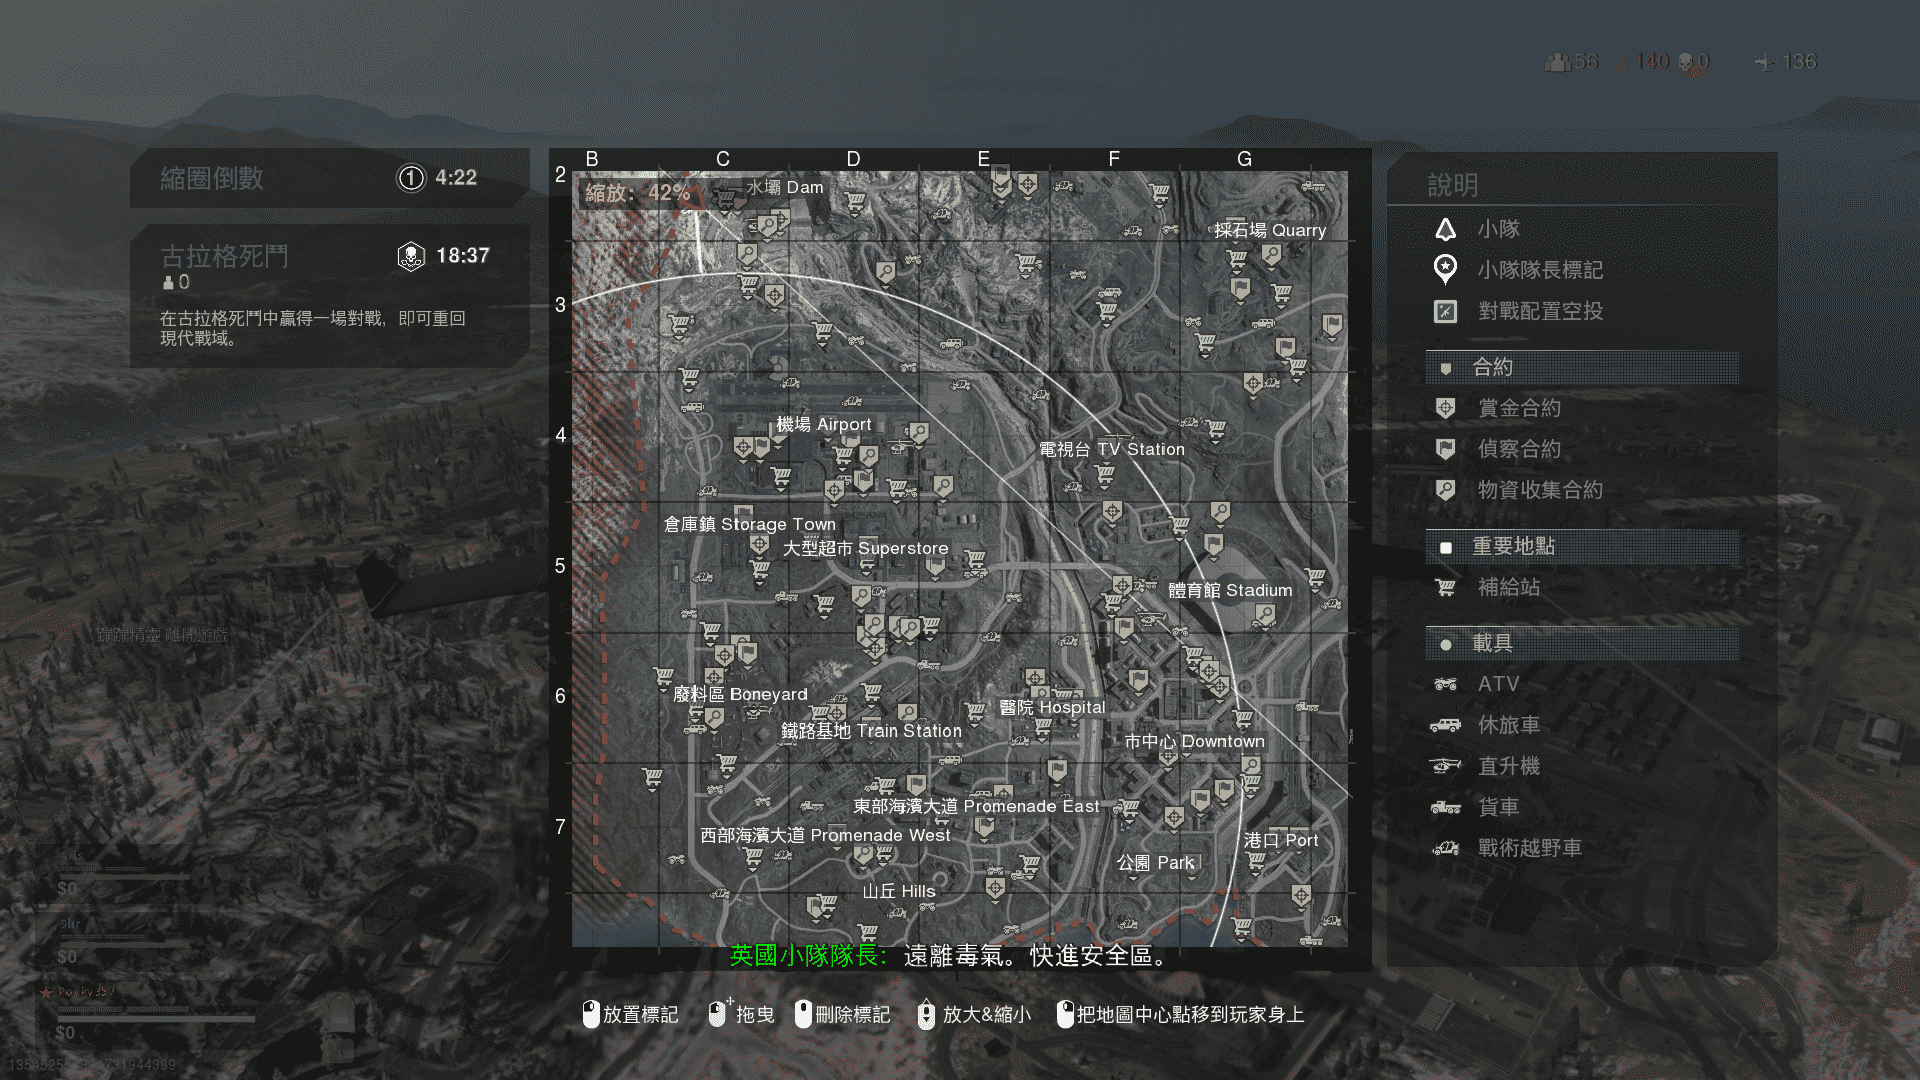Click the 市中心 Downtown map label
1920x1080 pixels.
coord(1195,742)
